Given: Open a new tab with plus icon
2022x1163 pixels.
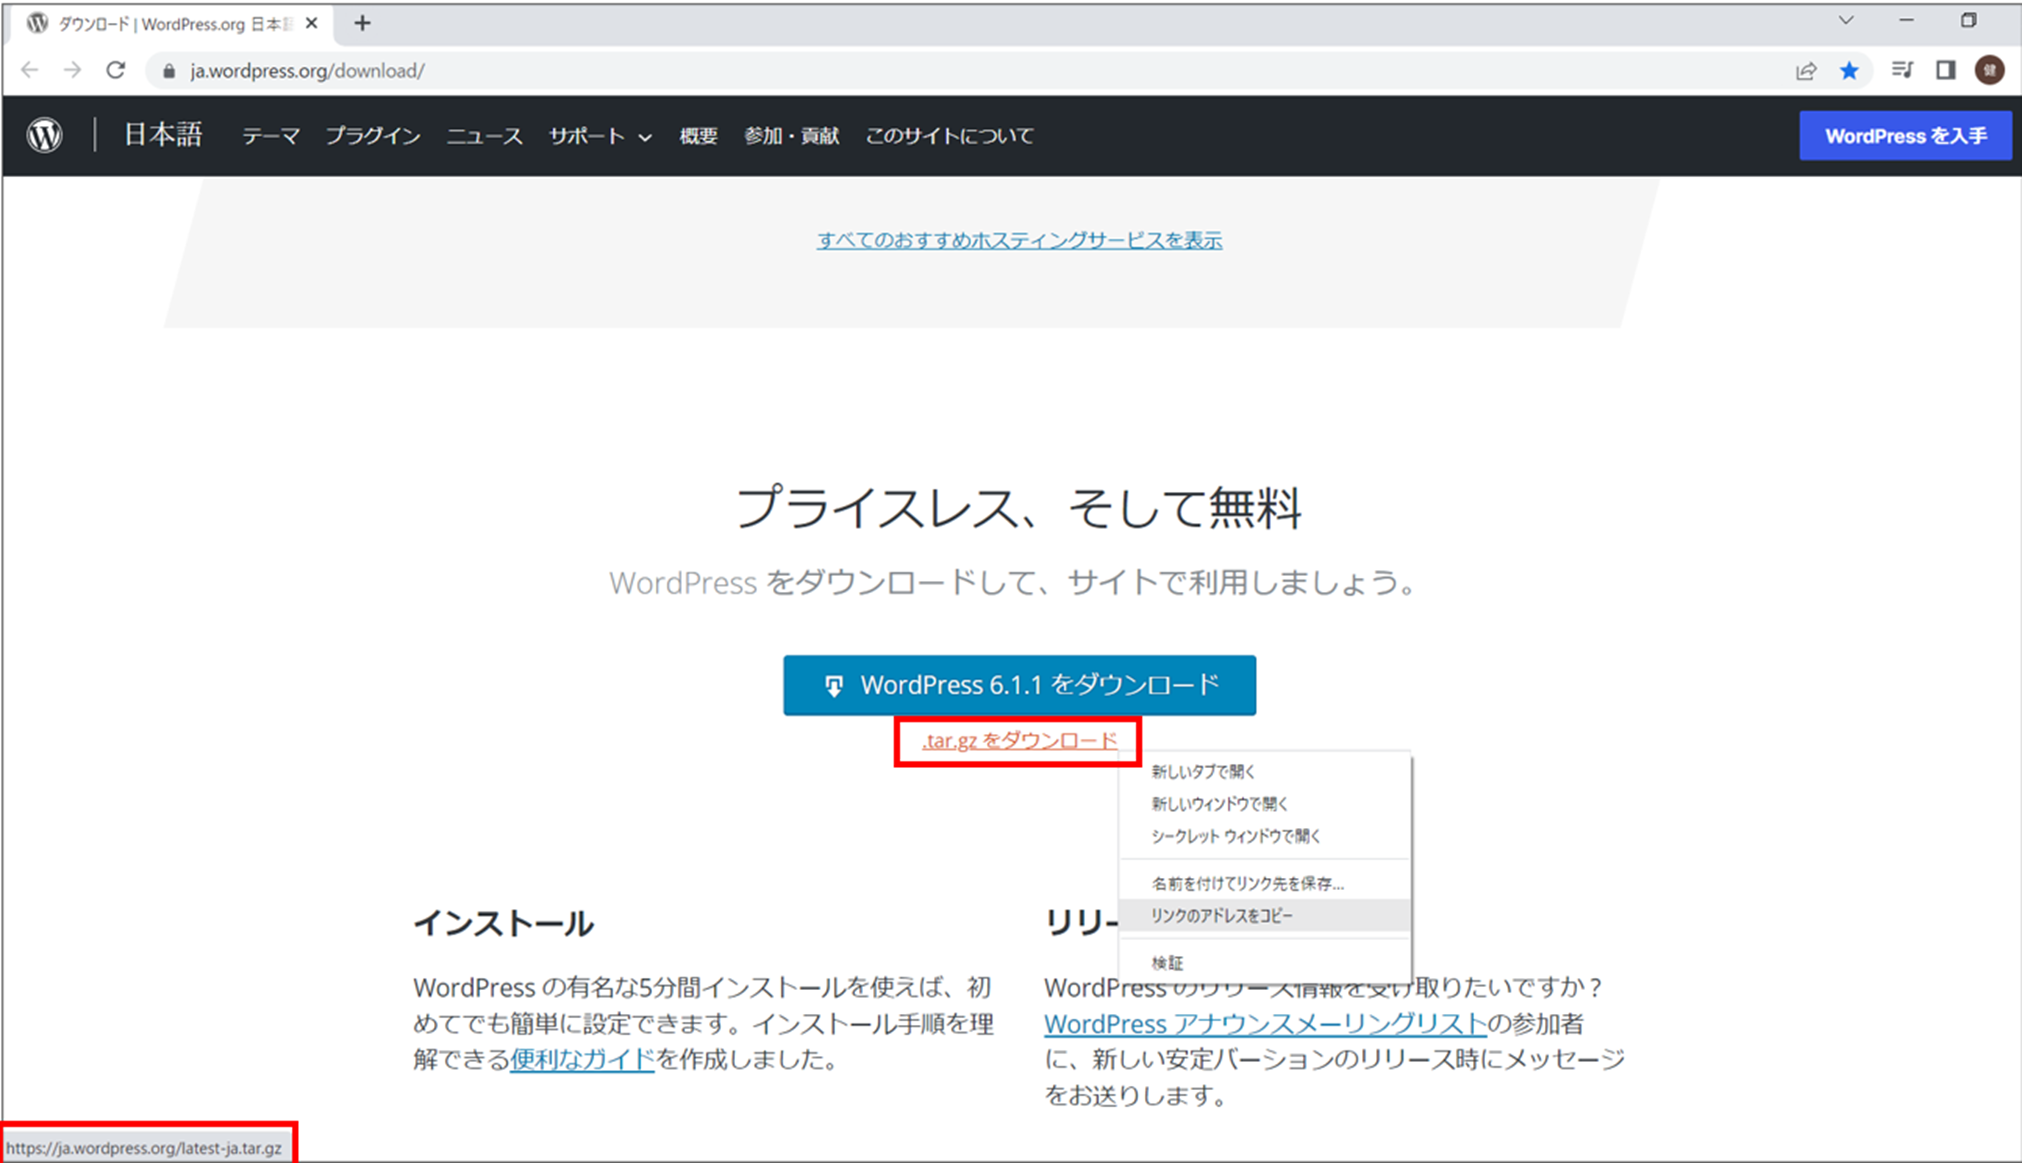Looking at the screenshot, I should (362, 23).
